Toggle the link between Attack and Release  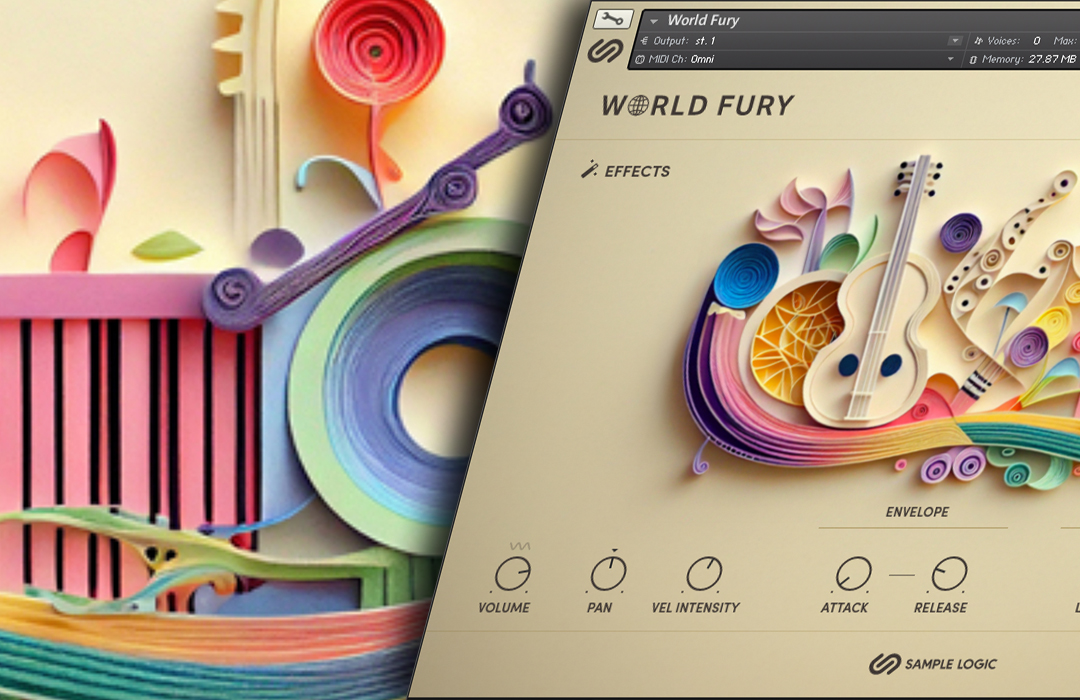point(901,574)
